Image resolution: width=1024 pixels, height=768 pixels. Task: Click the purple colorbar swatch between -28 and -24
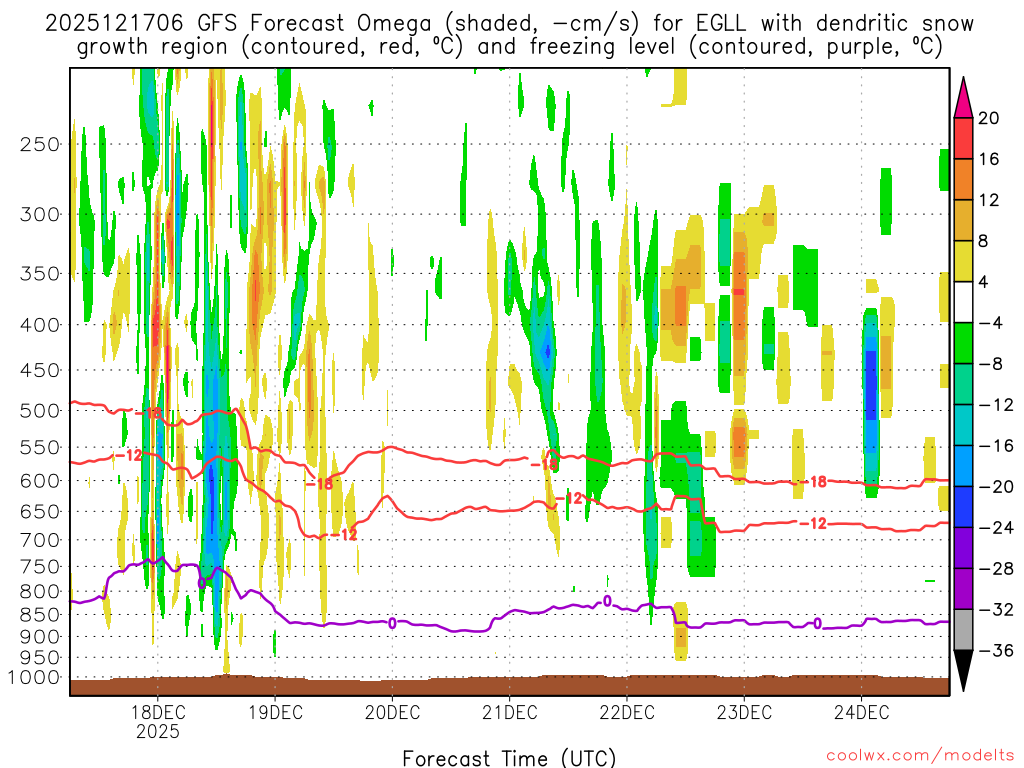[963, 548]
